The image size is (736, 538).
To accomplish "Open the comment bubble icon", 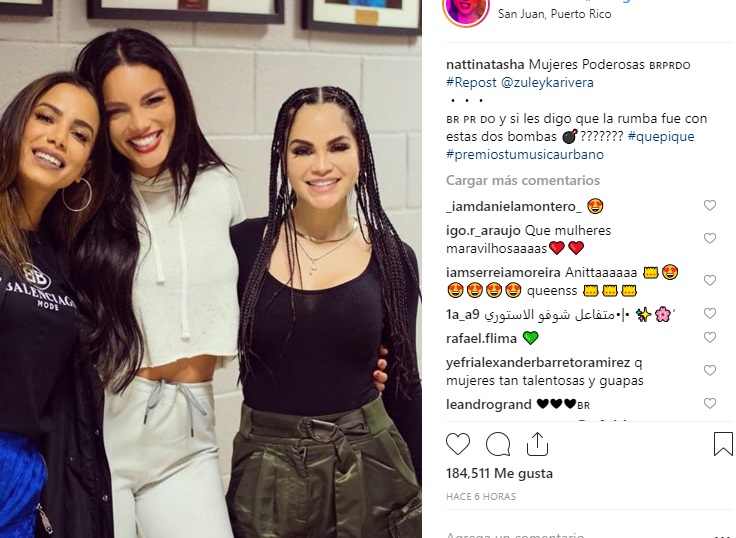I will point(498,444).
